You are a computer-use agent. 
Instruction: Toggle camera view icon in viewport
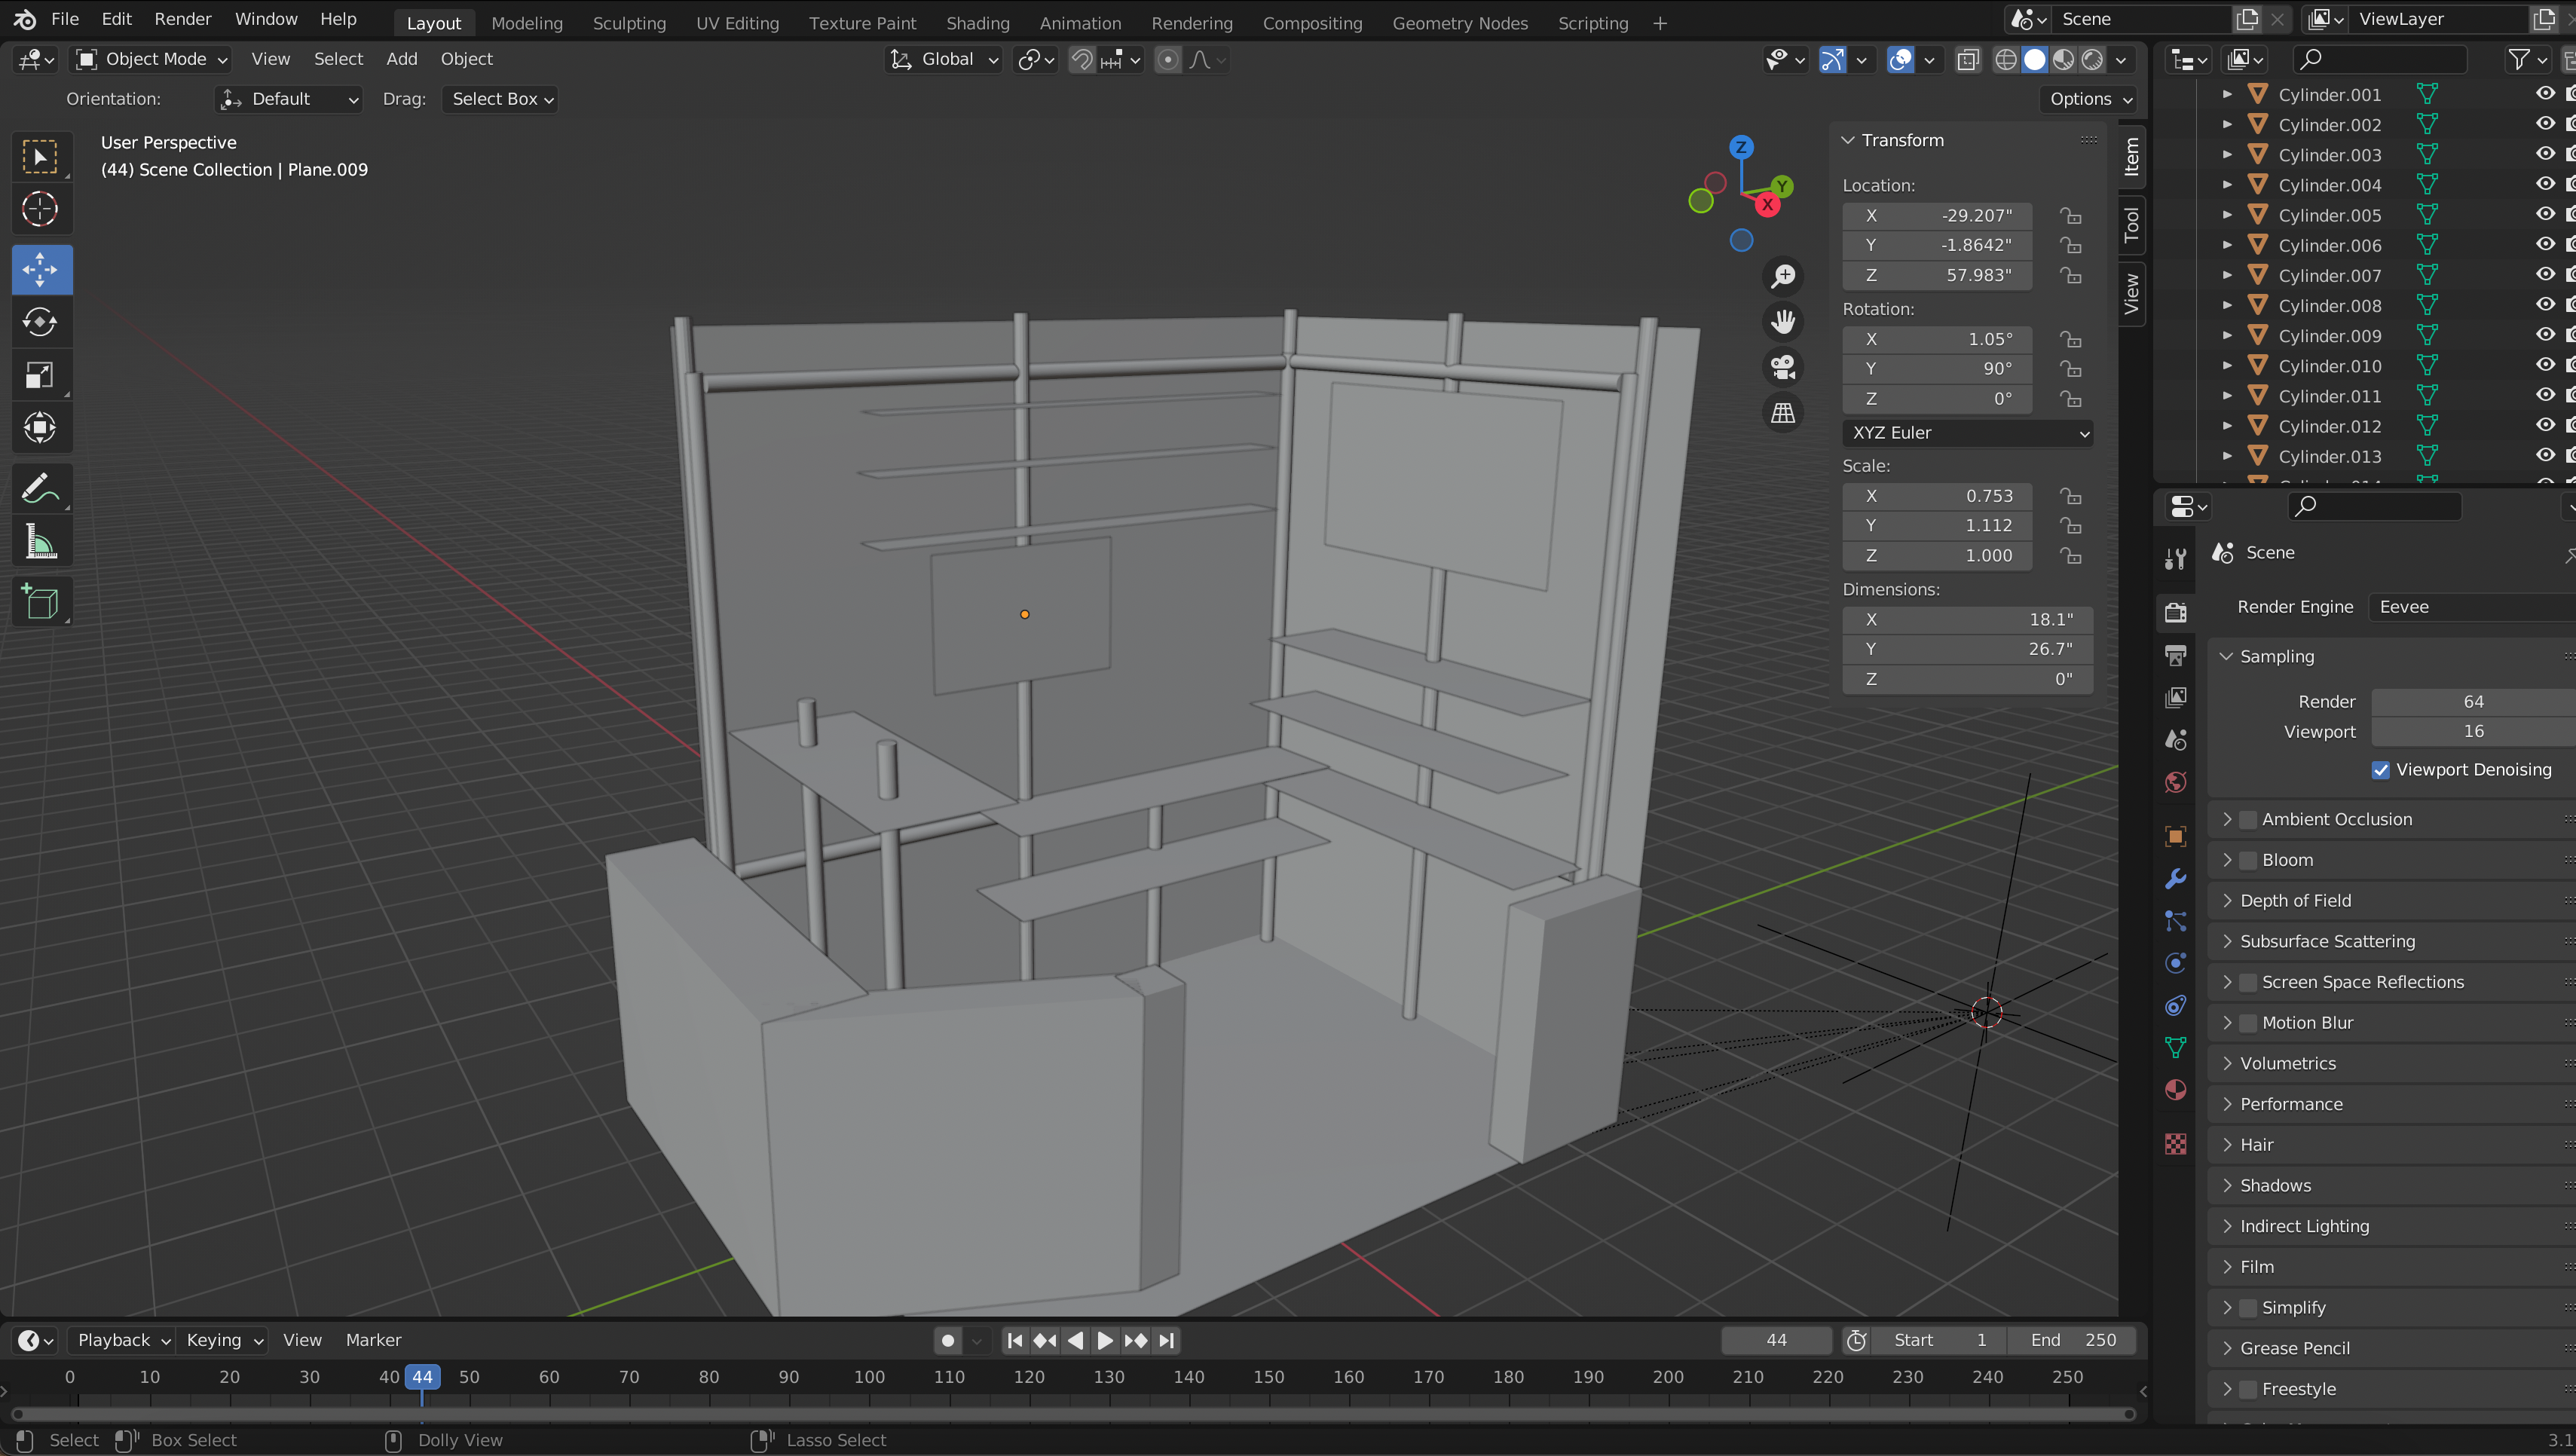click(1783, 367)
